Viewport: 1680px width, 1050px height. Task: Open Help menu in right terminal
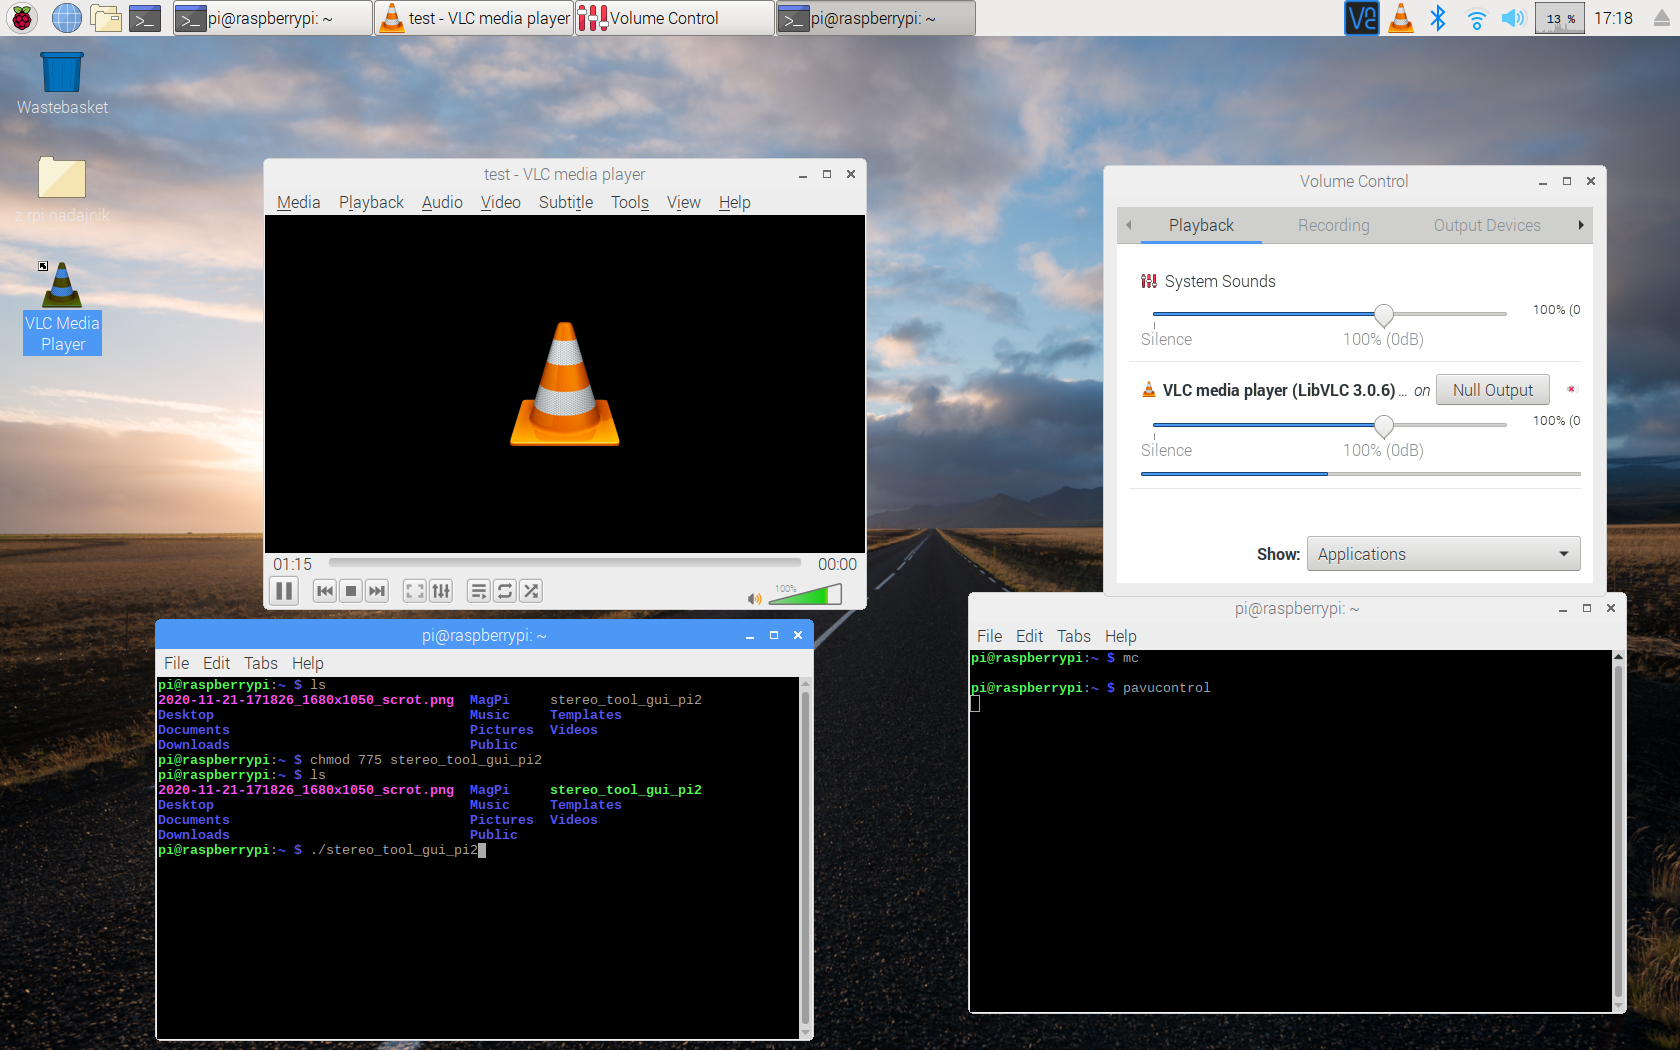[x=1120, y=636]
